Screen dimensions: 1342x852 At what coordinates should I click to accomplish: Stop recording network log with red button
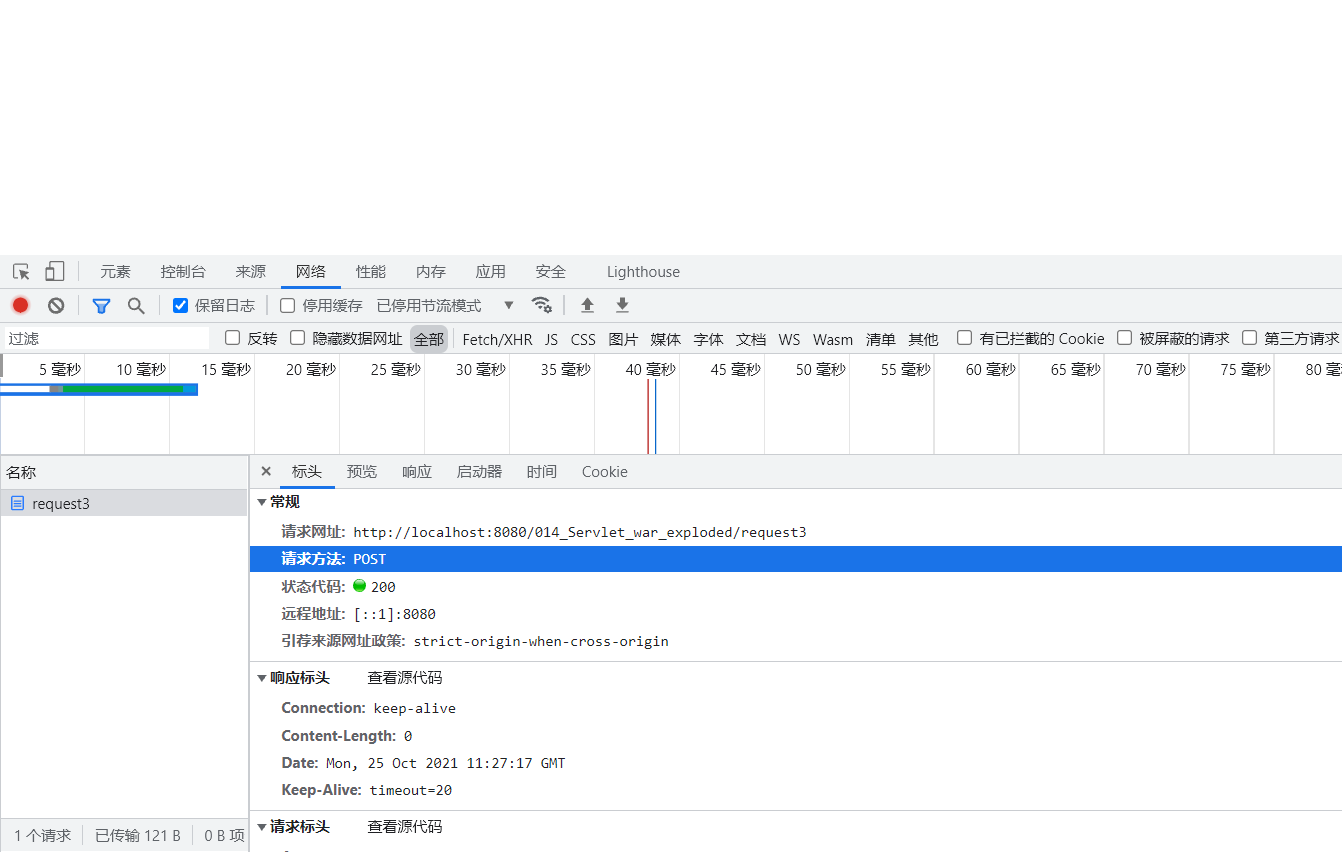tap(20, 305)
